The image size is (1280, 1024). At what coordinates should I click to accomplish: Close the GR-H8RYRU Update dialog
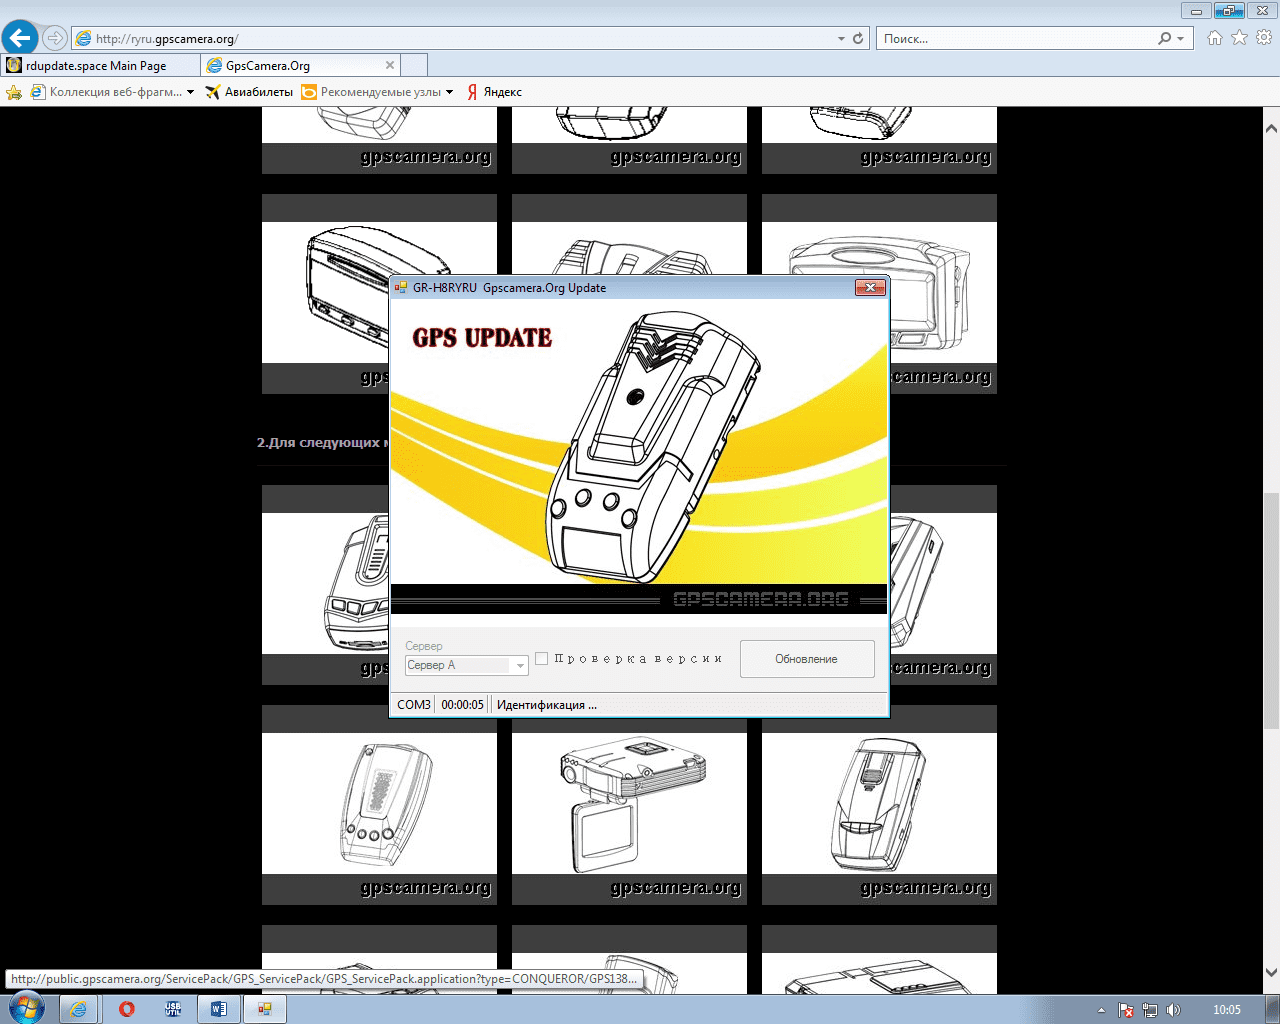(x=870, y=288)
